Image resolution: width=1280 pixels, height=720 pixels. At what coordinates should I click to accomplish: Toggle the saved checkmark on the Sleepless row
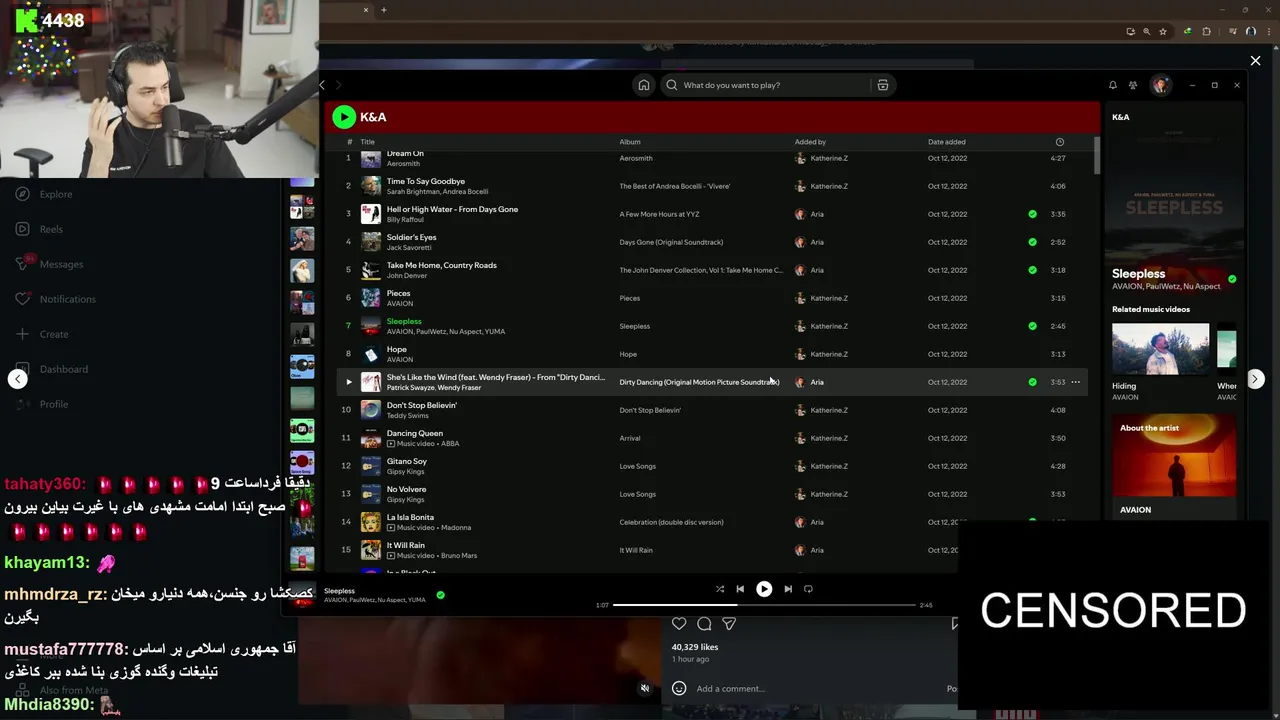coord(1033,326)
